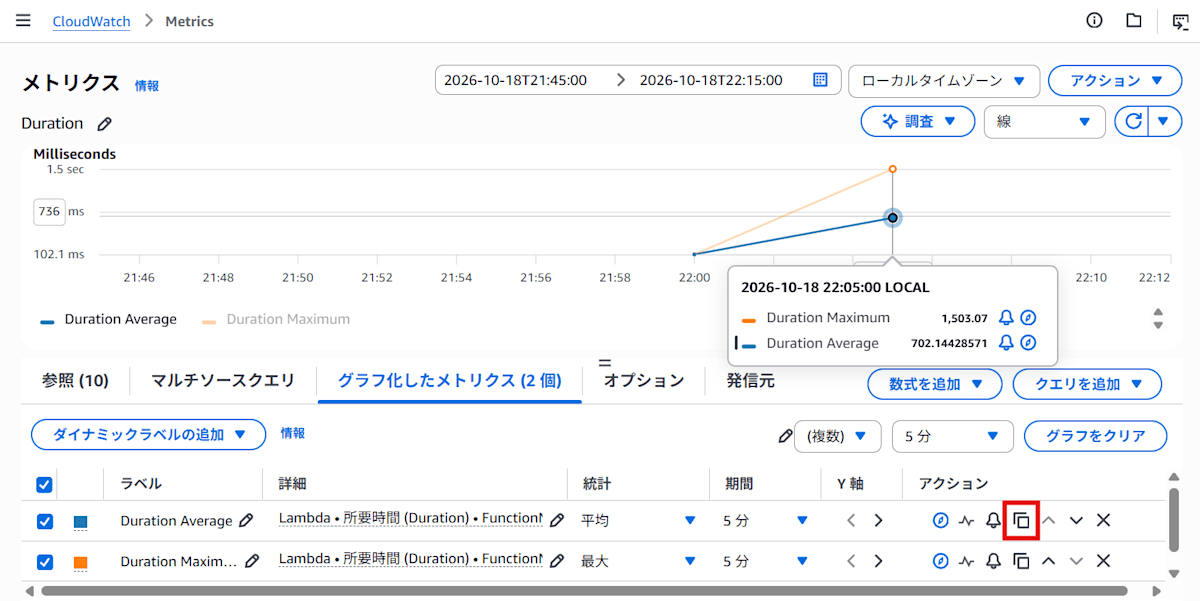Click the blue Duration Average color swatch

click(x=80, y=521)
